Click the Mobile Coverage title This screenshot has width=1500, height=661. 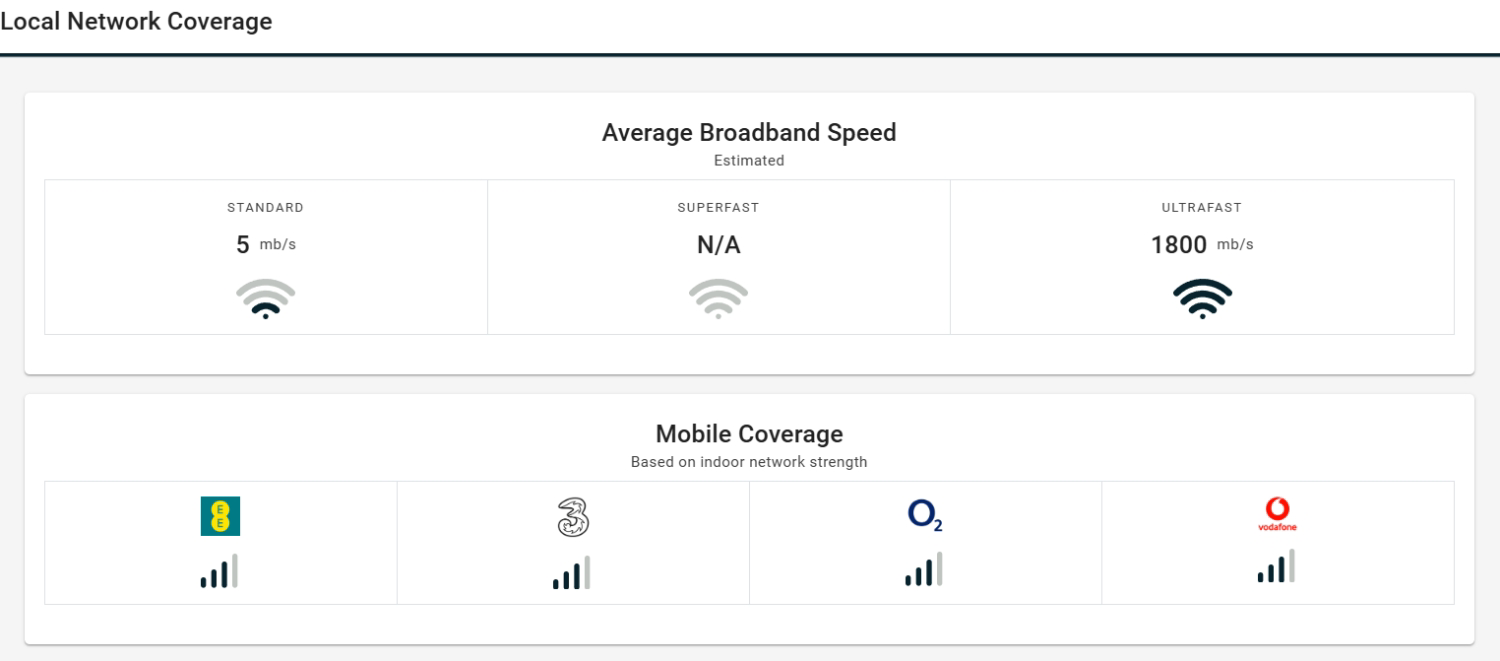click(749, 434)
